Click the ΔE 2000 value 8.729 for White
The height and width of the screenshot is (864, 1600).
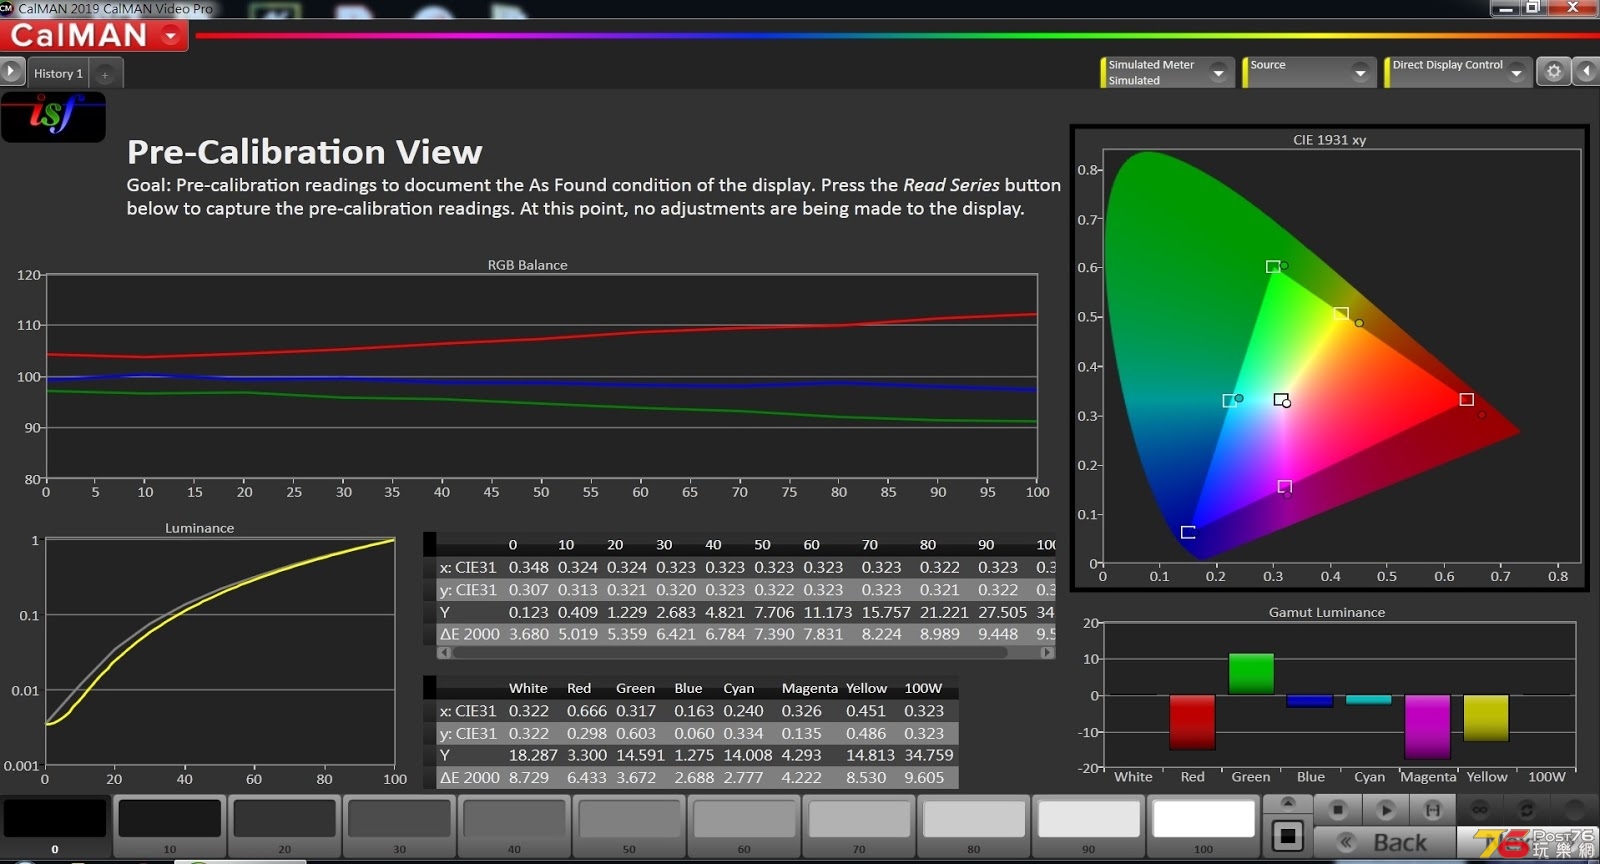(528, 777)
